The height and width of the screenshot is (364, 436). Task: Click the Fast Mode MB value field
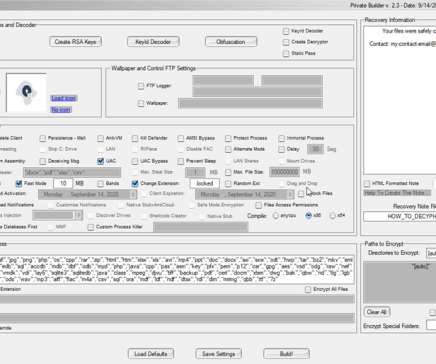[63, 183]
